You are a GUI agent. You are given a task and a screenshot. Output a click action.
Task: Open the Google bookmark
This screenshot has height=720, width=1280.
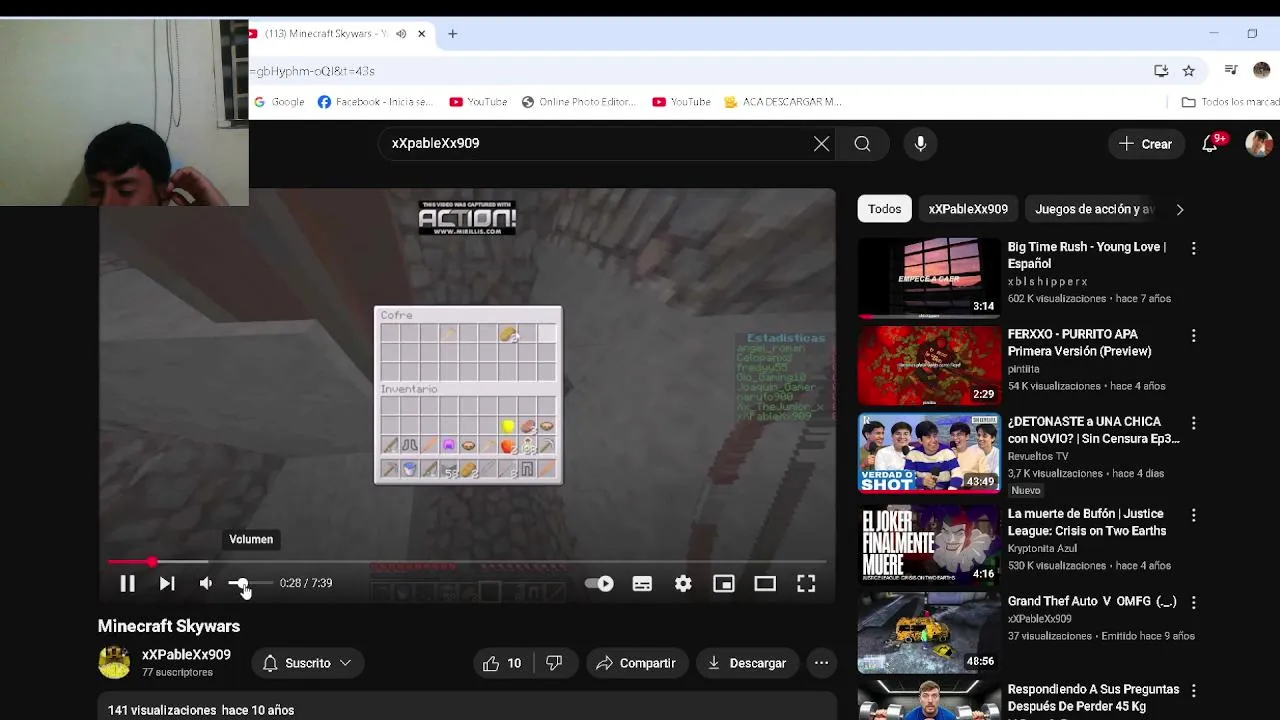tap(279, 102)
